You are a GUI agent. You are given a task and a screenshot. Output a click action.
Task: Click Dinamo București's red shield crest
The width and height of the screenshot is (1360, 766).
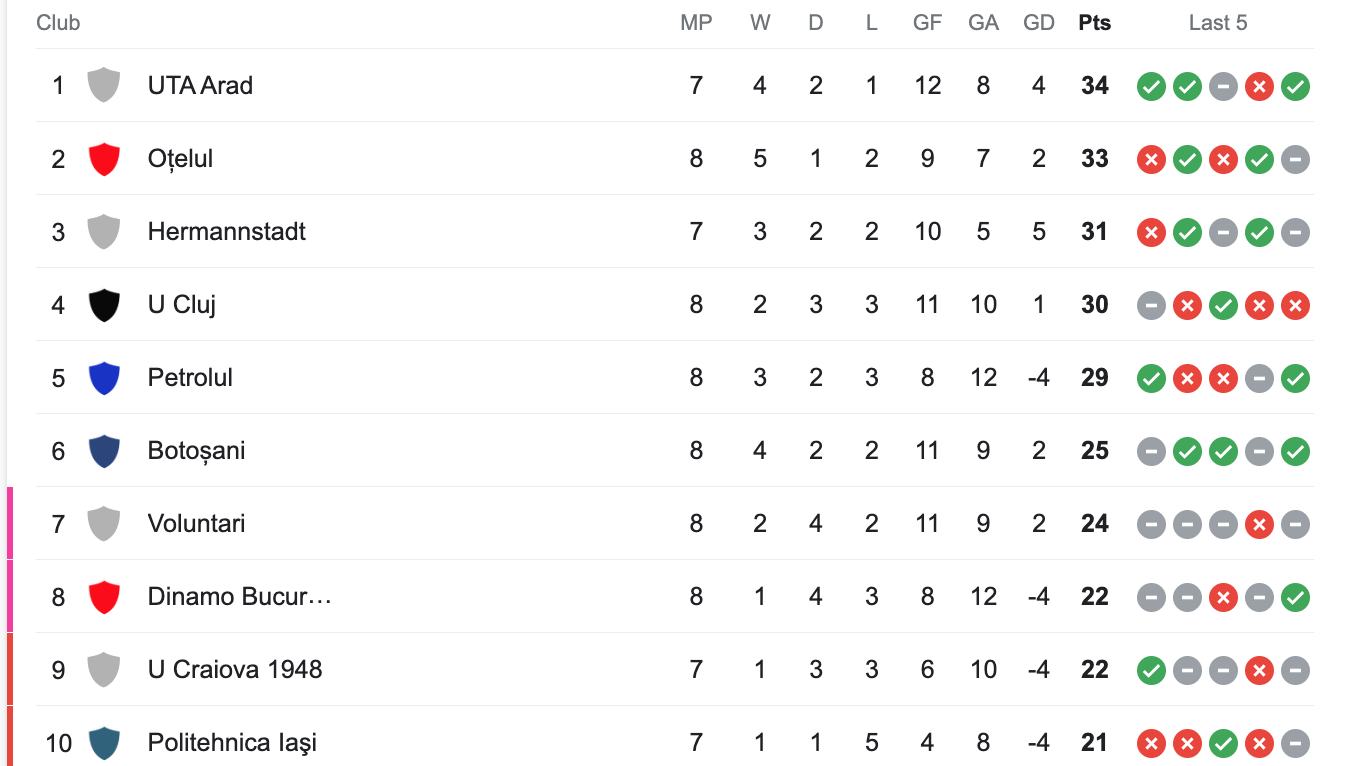tap(104, 597)
